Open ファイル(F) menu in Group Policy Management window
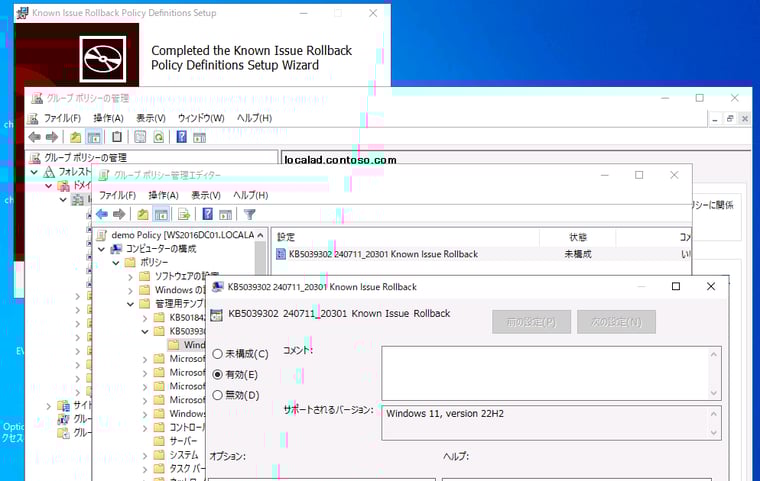 click(62, 118)
